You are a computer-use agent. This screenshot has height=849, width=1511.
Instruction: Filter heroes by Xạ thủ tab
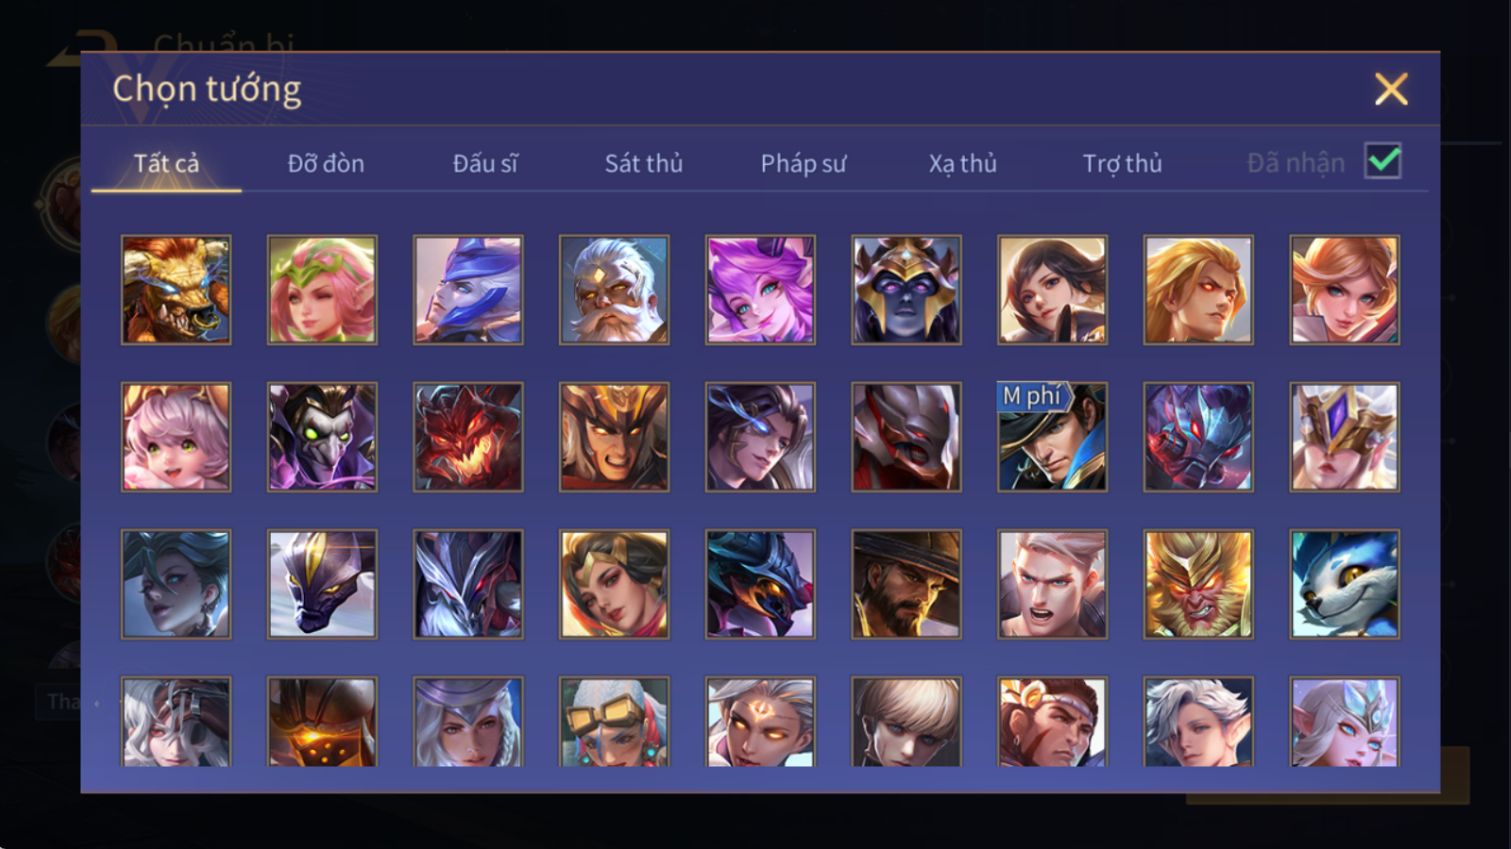[962, 163]
